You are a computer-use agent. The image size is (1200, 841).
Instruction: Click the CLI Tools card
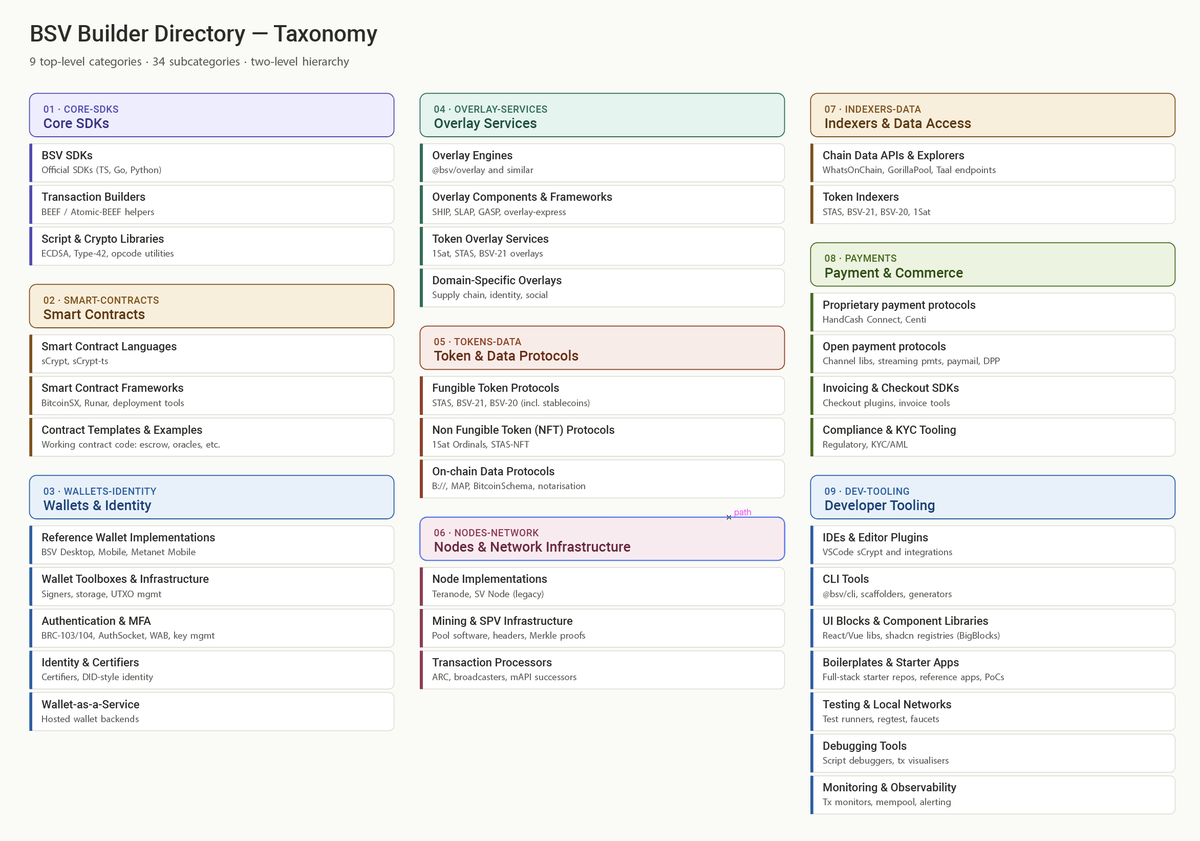point(993,586)
